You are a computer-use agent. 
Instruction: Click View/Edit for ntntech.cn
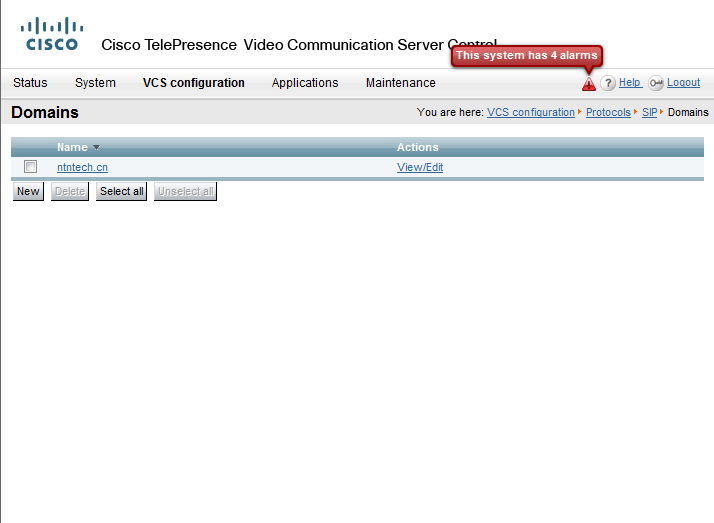[420, 168]
